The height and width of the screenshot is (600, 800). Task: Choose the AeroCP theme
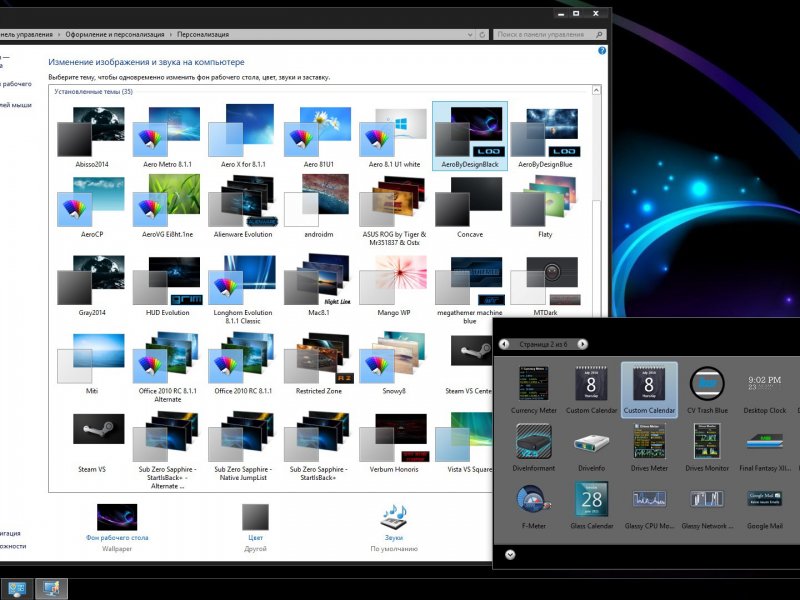coord(92,207)
